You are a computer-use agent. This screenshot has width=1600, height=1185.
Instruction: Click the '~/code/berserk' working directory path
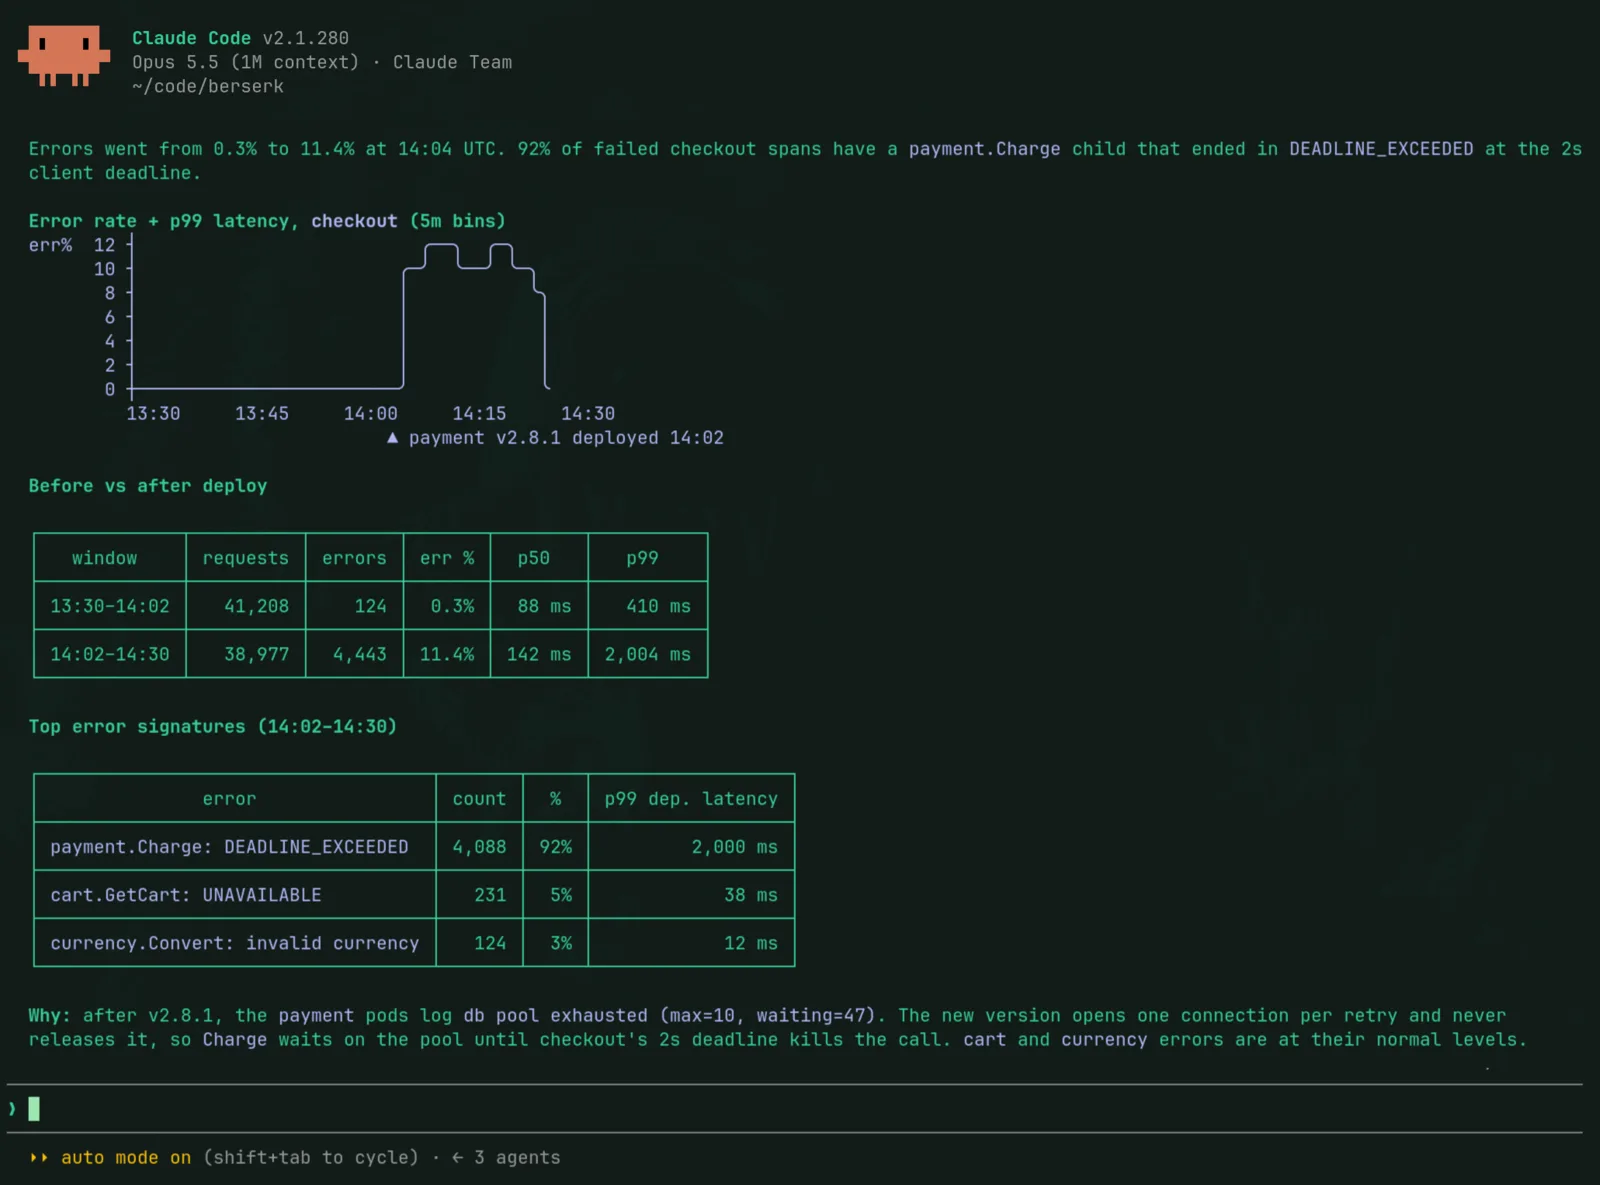click(x=208, y=86)
